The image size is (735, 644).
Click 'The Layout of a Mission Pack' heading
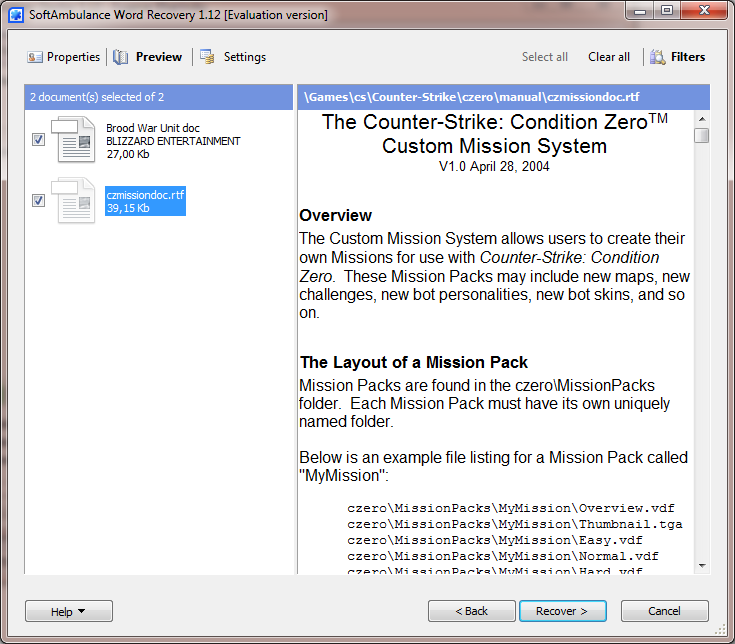coord(414,362)
